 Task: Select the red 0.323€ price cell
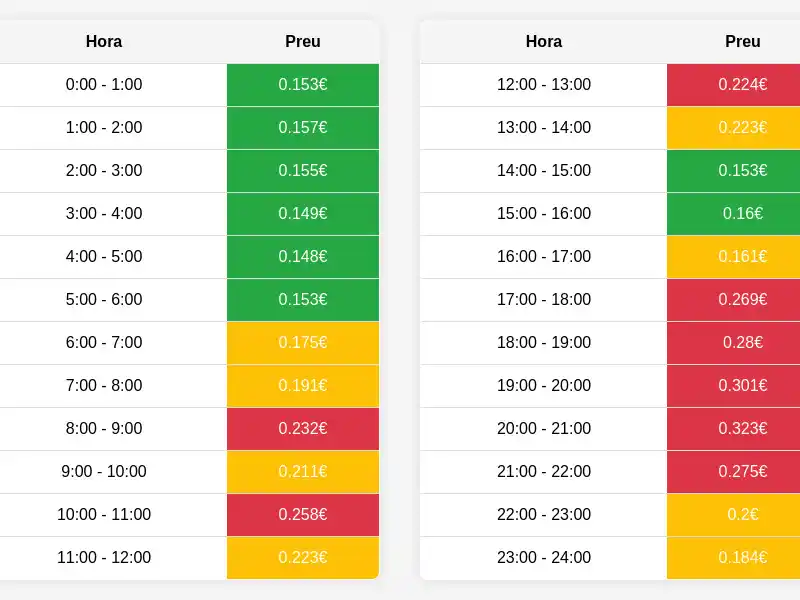[743, 428]
